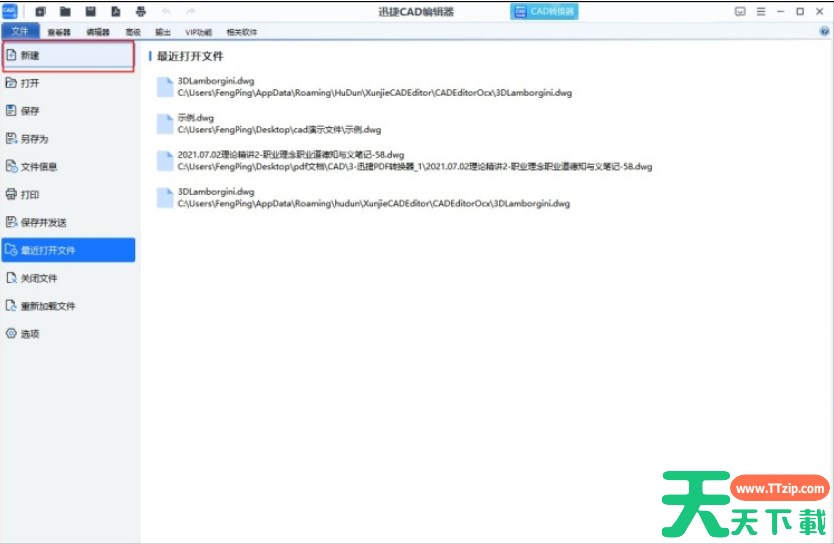The width and height of the screenshot is (834, 544).
Task: Close the CAD editor window
Action: click(820, 11)
